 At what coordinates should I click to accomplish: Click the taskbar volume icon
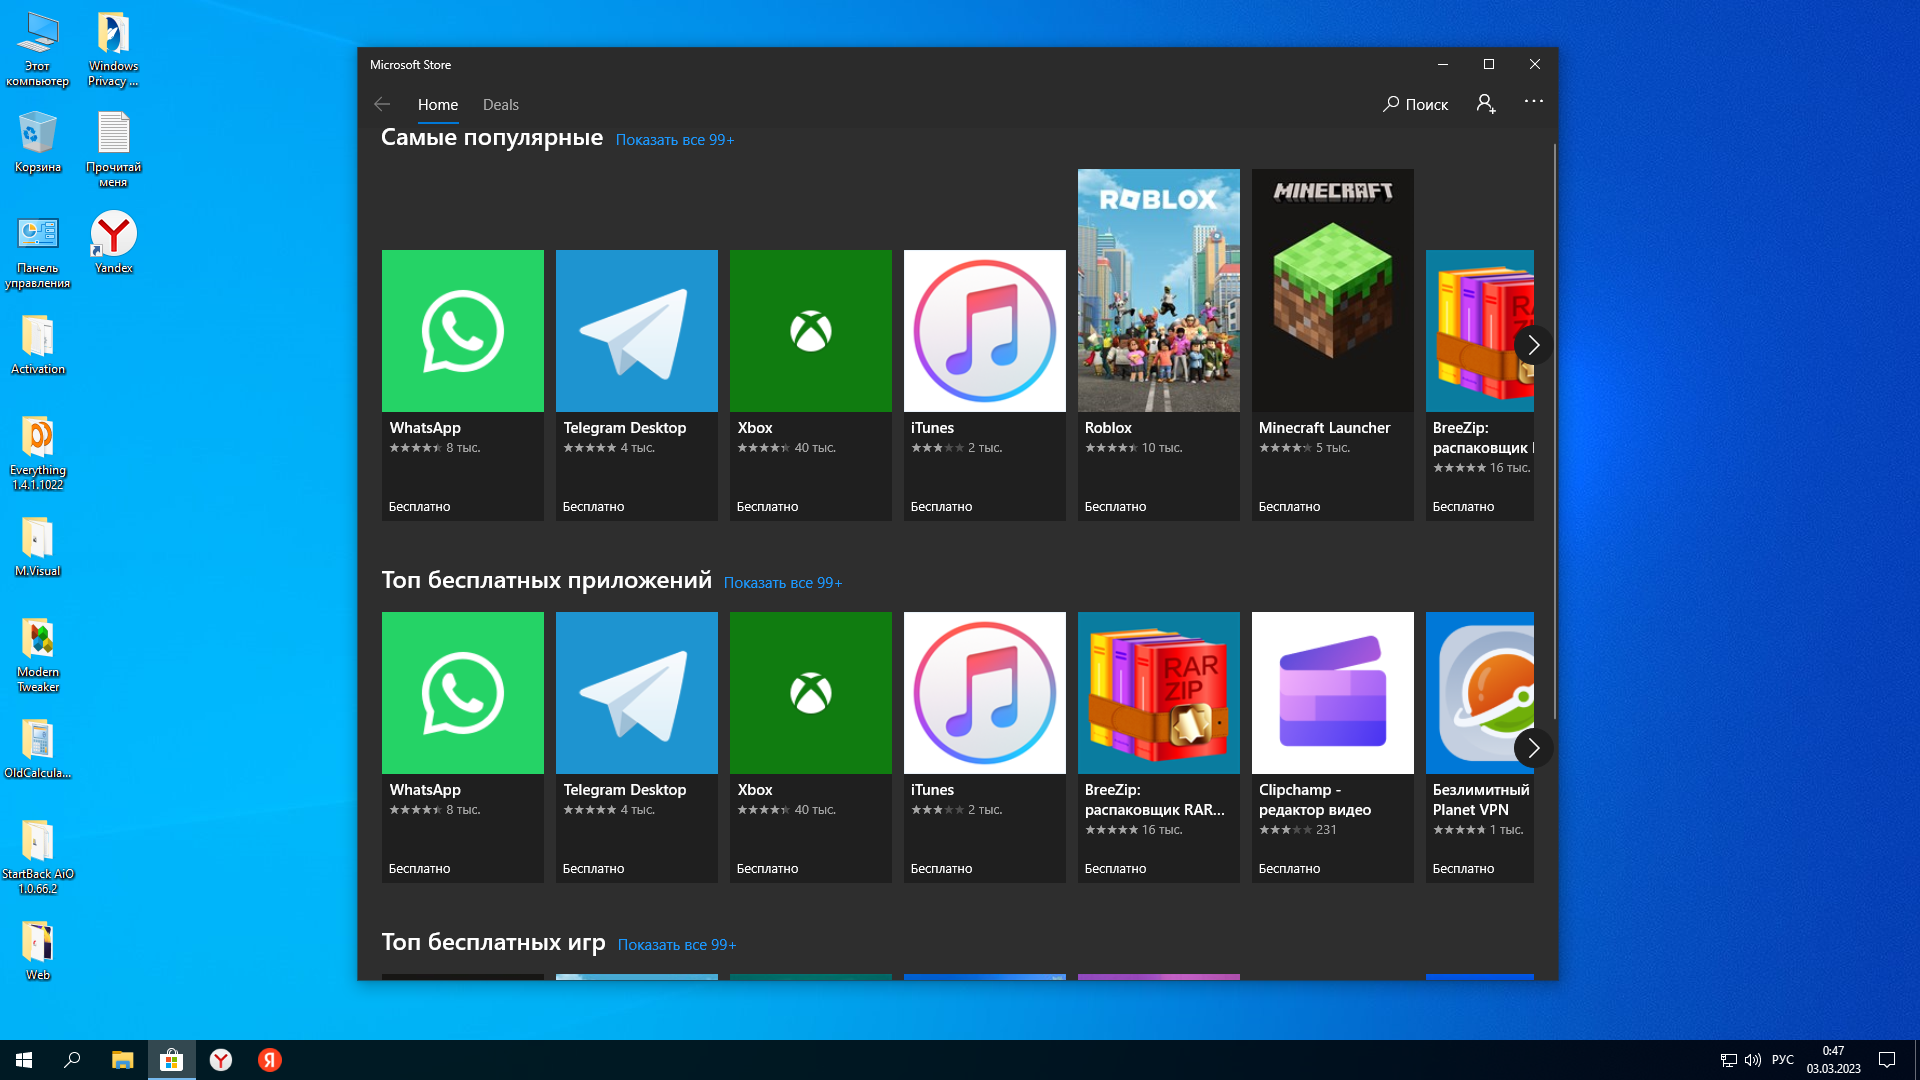tap(1752, 1060)
